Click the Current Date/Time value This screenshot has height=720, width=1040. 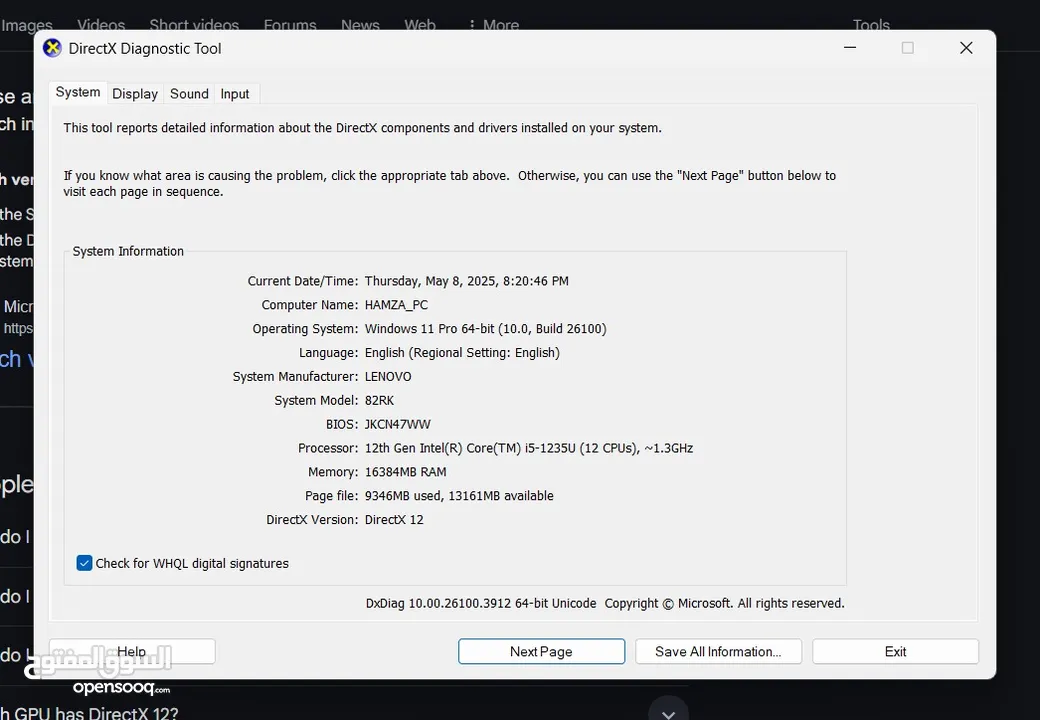(x=466, y=281)
